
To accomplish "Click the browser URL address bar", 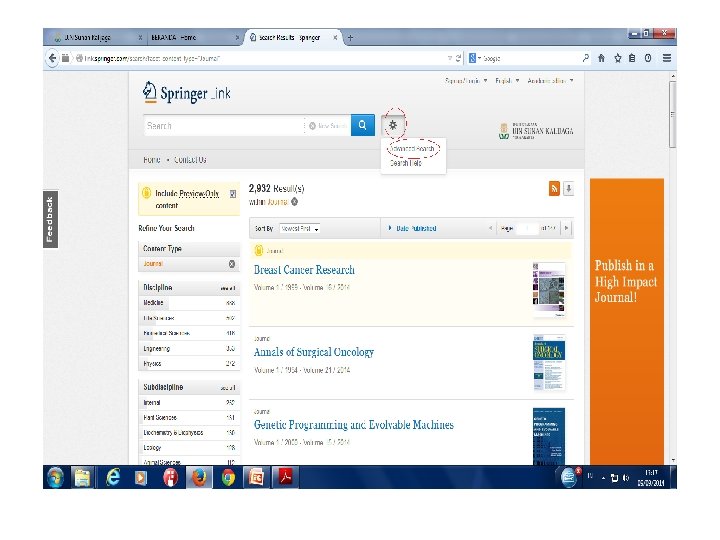I will pyautogui.click(x=264, y=58).
